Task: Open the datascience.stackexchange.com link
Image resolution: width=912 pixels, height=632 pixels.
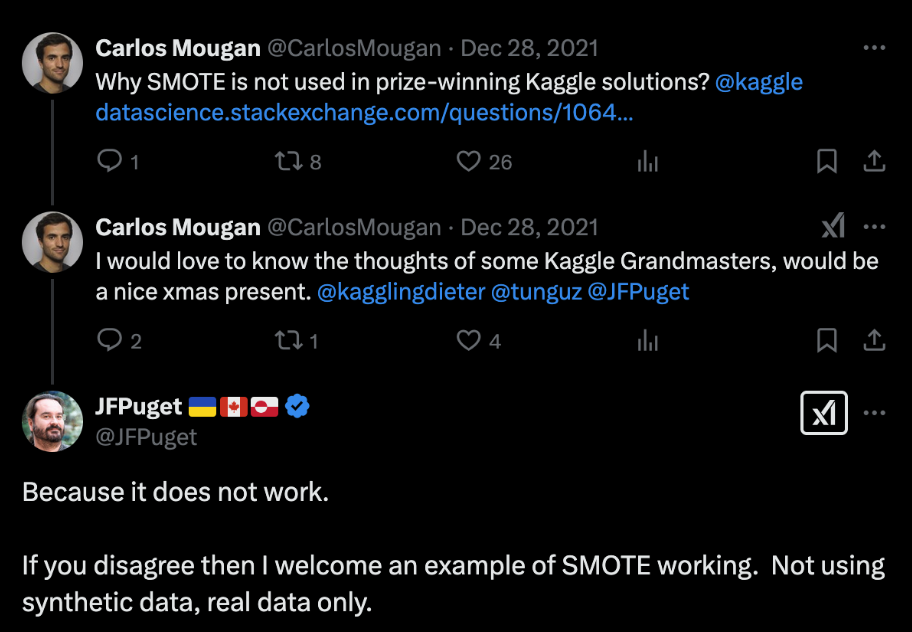Action: tap(364, 112)
